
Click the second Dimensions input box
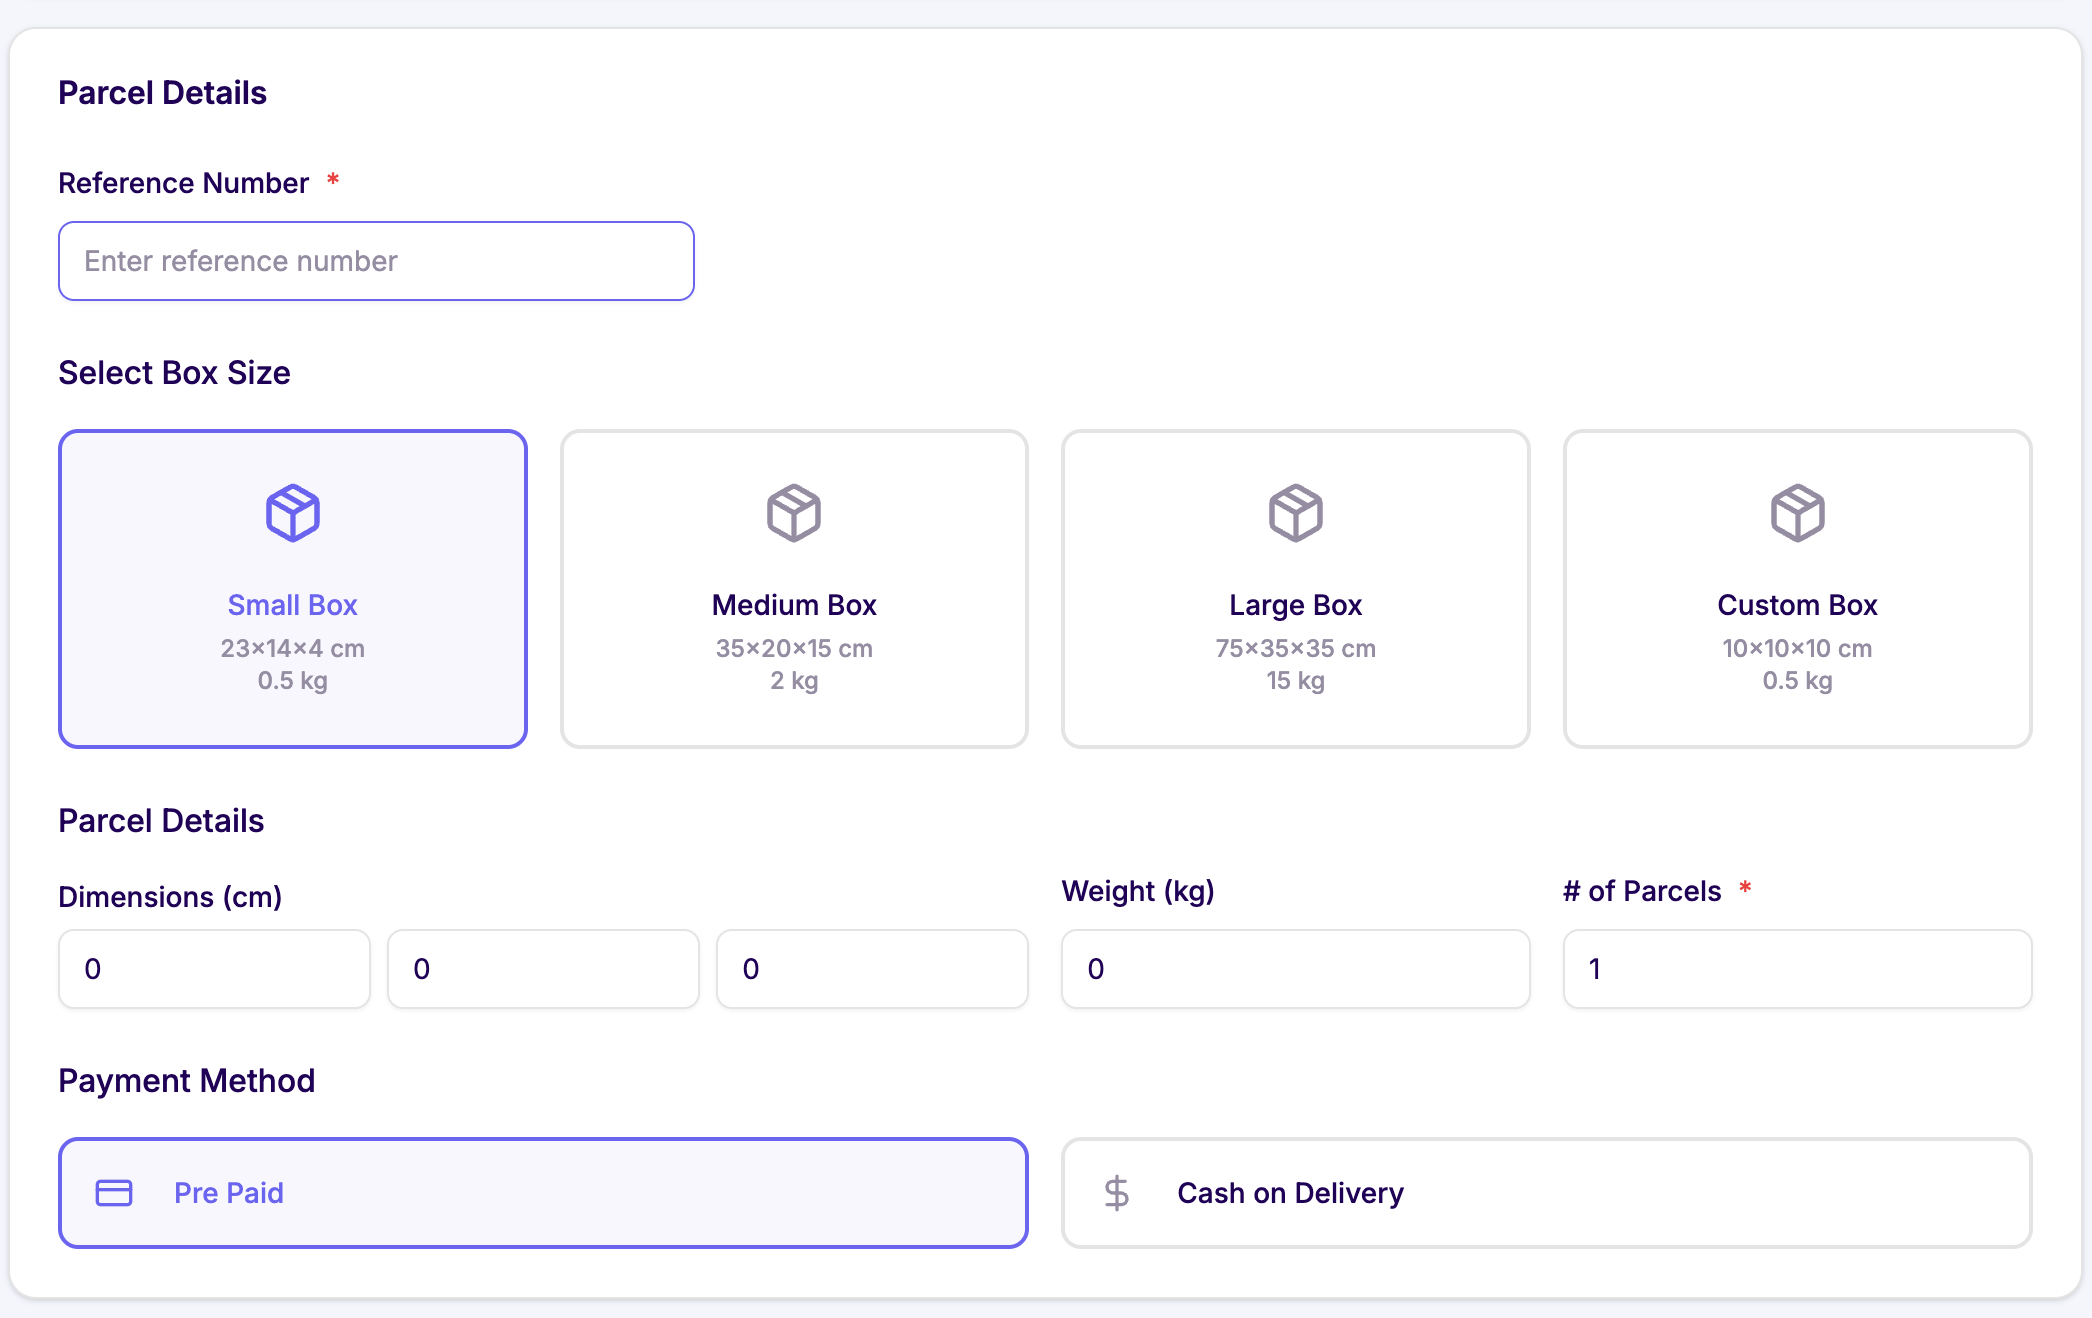pyautogui.click(x=543, y=969)
